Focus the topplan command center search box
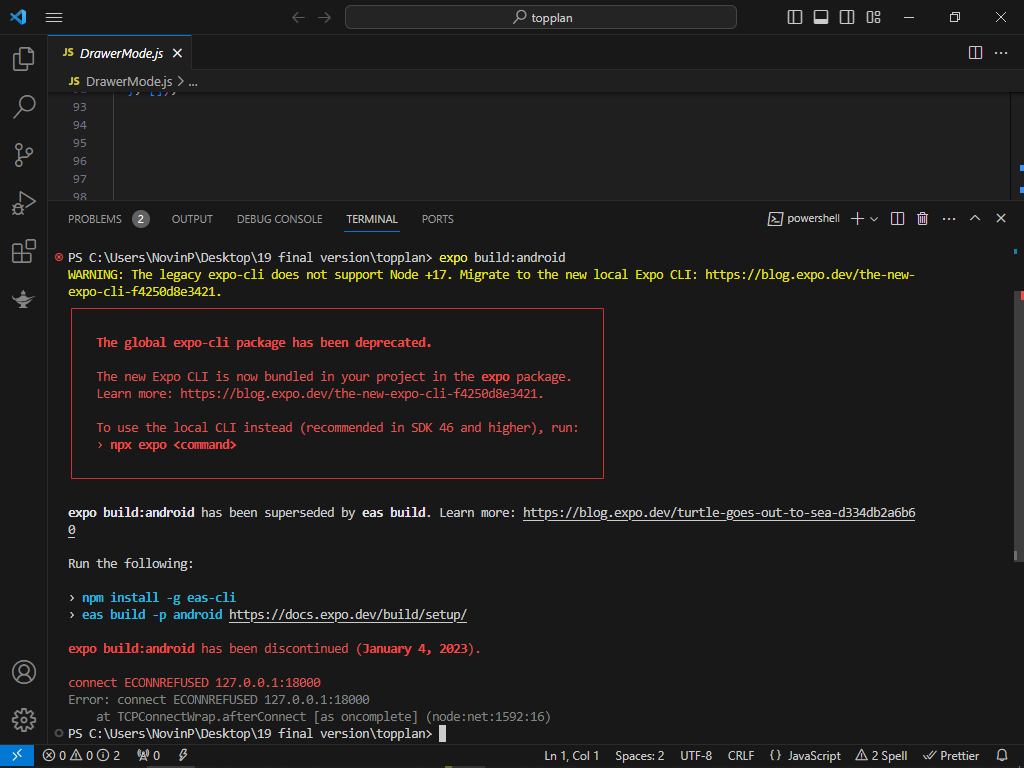 [x=541, y=18]
